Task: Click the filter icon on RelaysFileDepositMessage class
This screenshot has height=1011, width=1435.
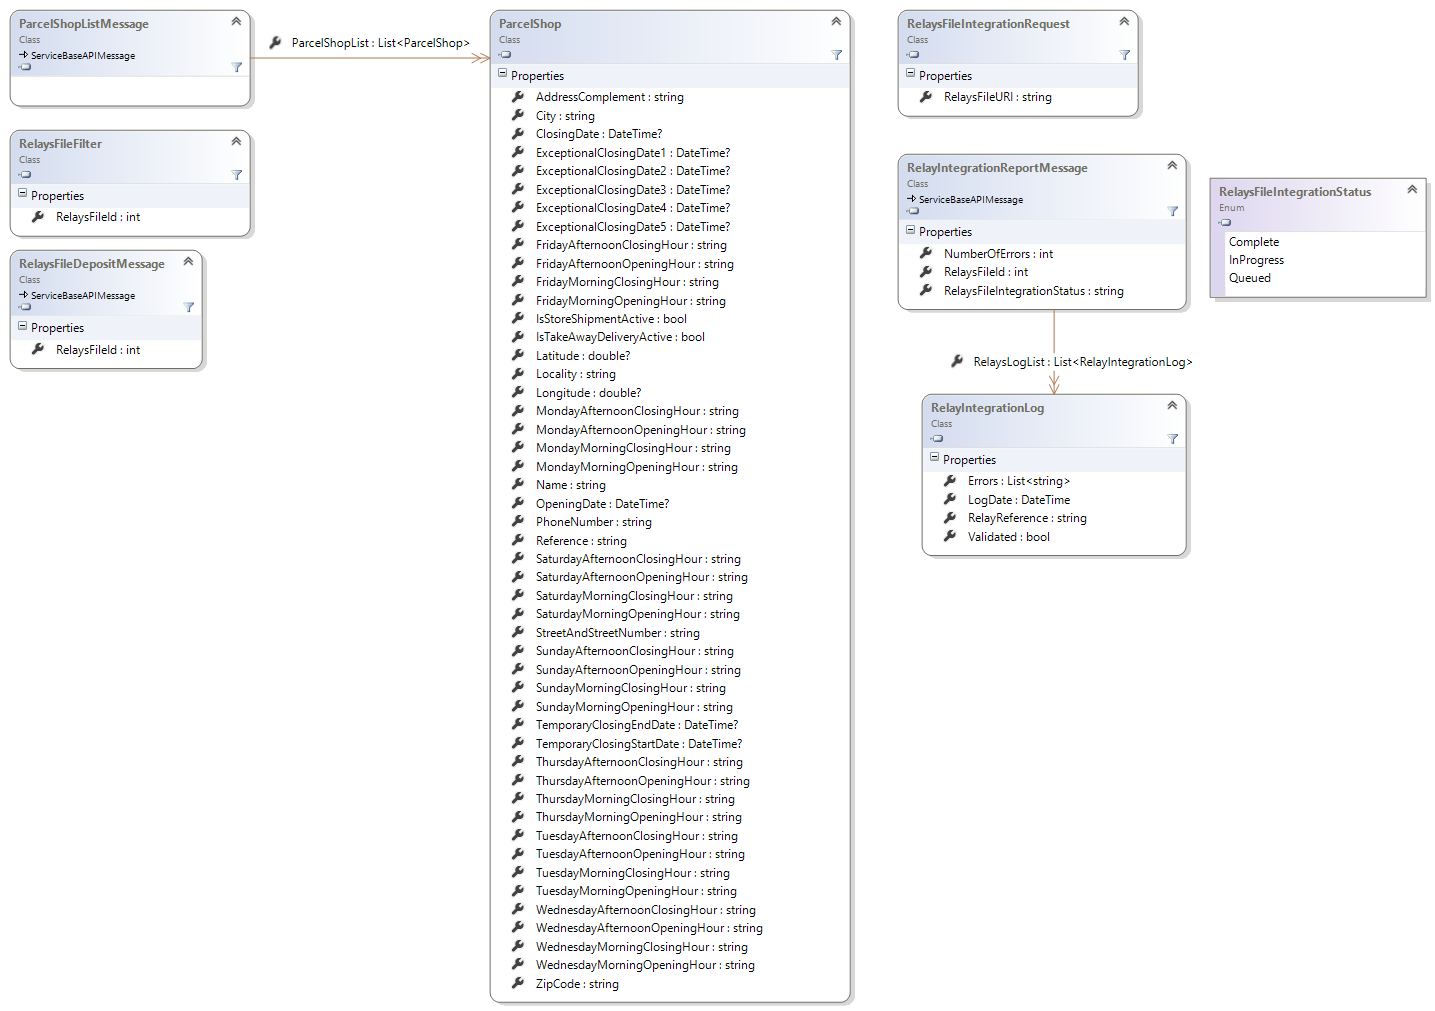Action: [188, 307]
